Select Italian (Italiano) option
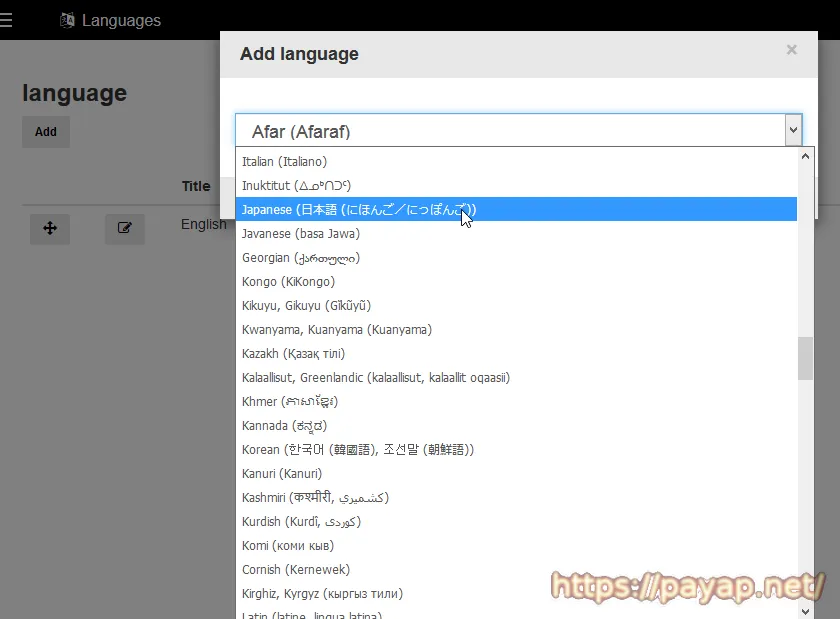The width and height of the screenshot is (840, 619). [x=284, y=162]
